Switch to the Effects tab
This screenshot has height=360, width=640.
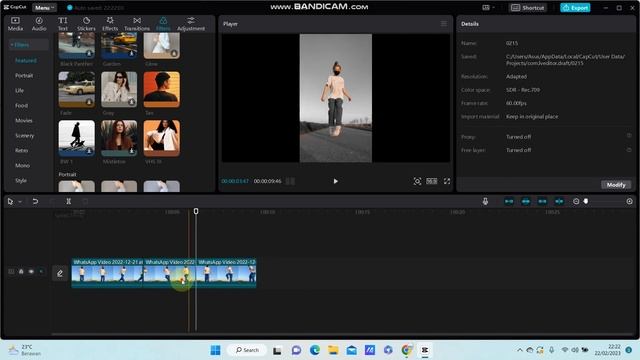pyautogui.click(x=110, y=24)
